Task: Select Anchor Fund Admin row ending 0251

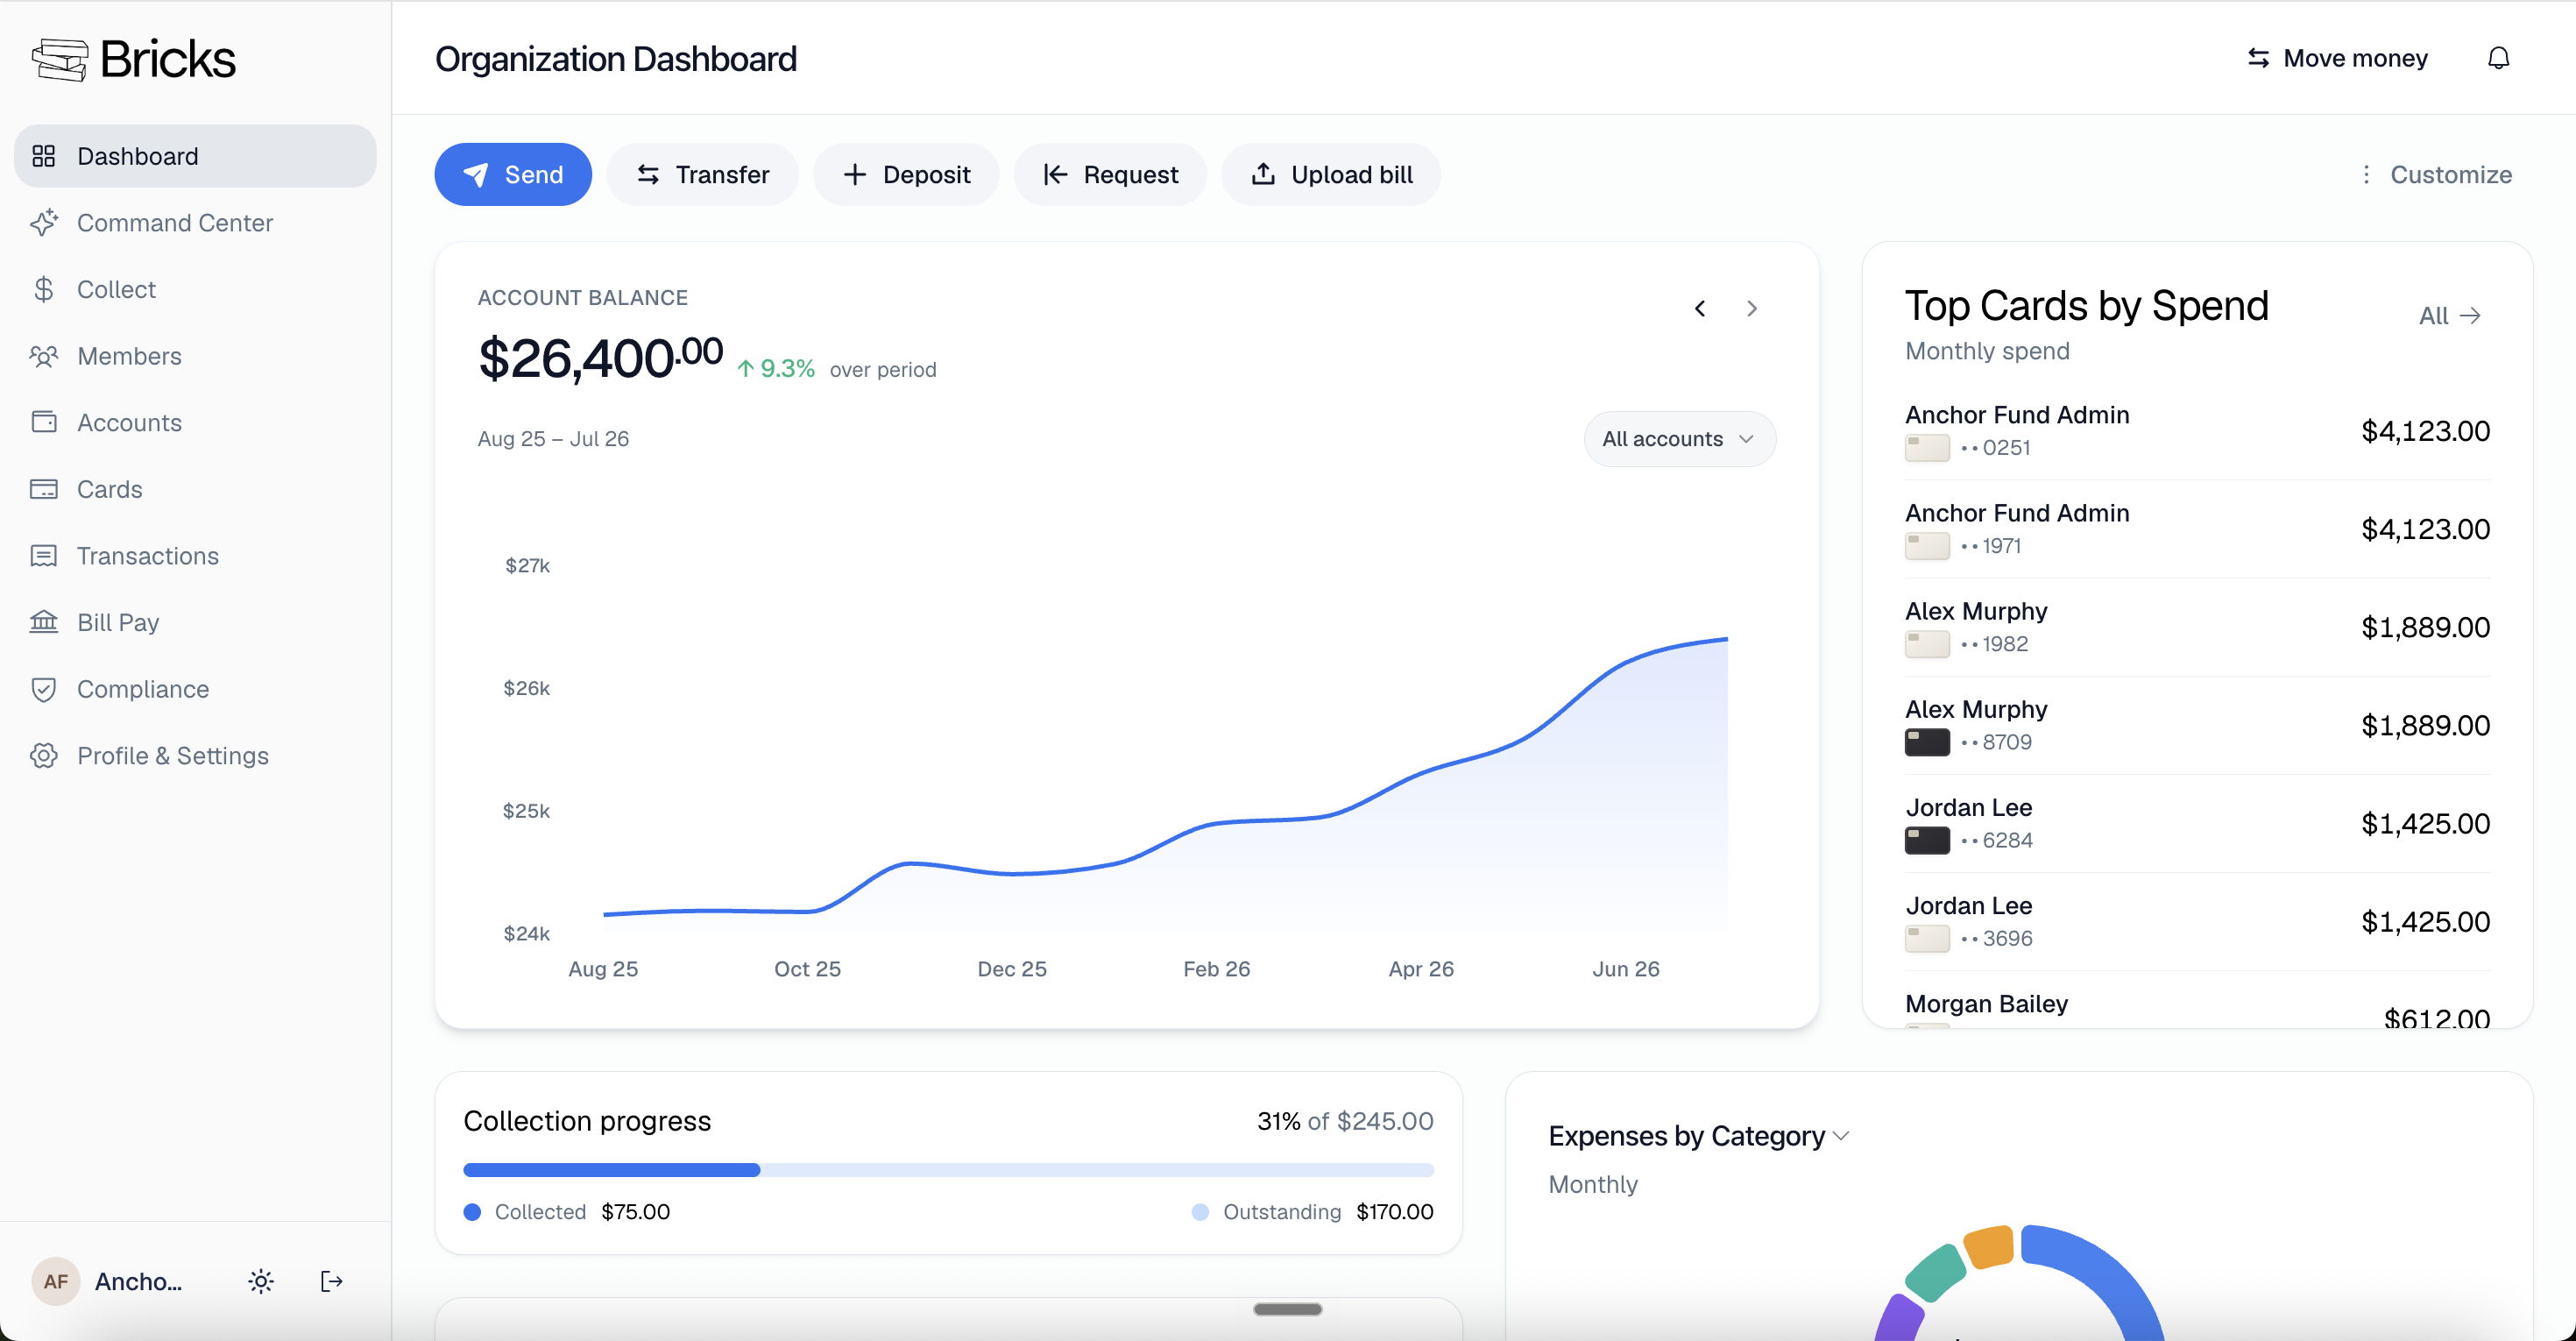Action: pyautogui.click(x=2197, y=431)
